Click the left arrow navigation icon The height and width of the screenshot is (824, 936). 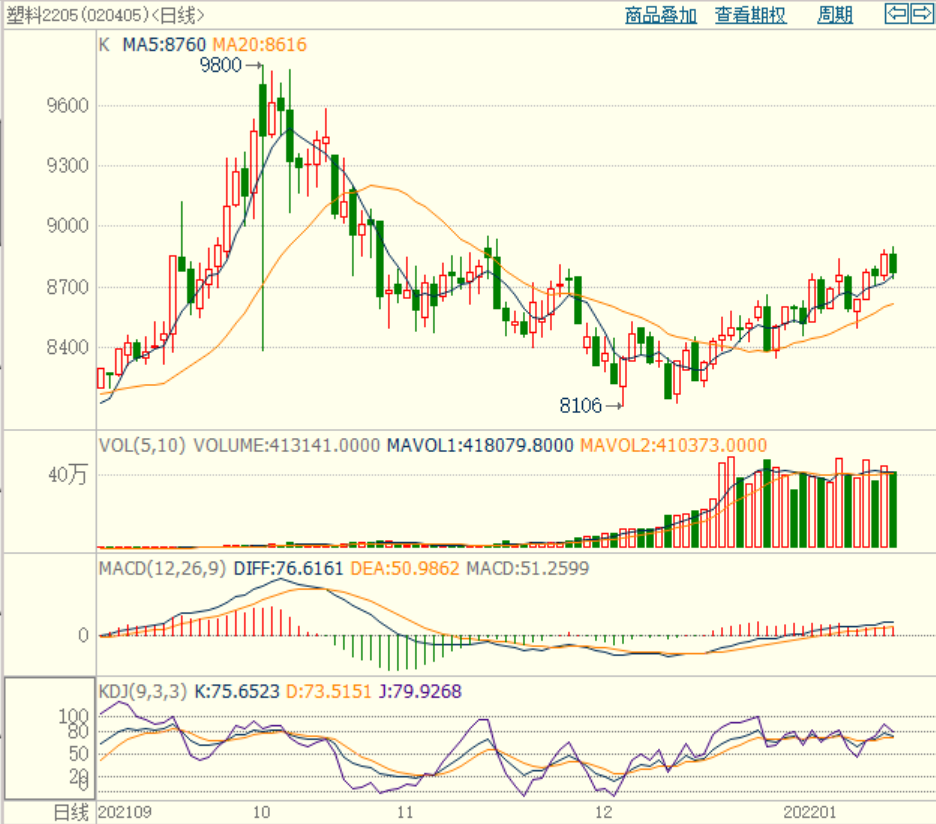[x=897, y=14]
